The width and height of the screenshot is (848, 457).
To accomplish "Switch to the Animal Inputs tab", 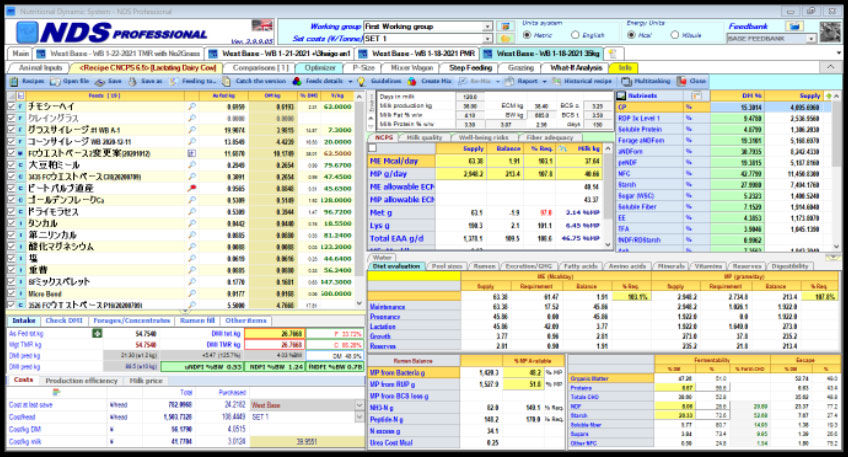I will pyautogui.click(x=41, y=68).
